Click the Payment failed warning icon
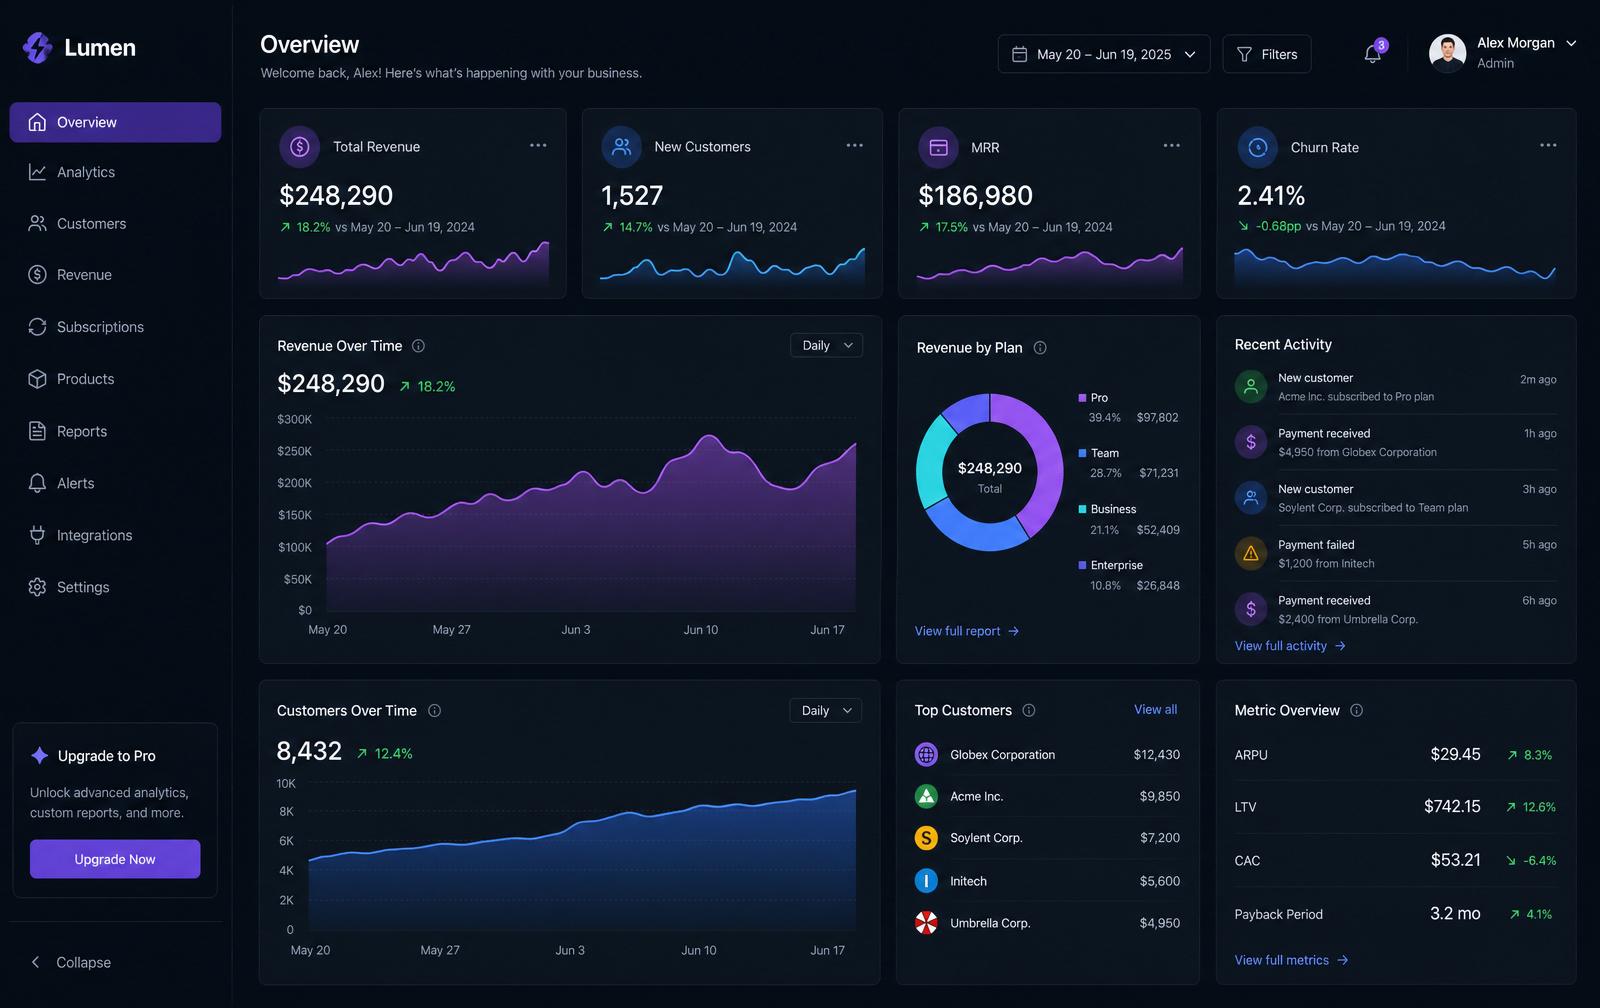Image resolution: width=1600 pixels, height=1008 pixels. [1251, 554]
